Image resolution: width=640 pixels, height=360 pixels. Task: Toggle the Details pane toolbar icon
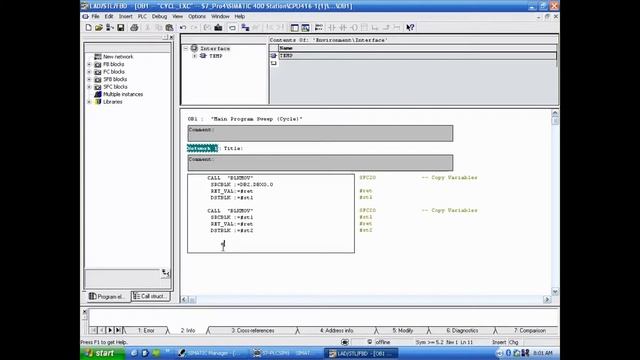(305, 27)
